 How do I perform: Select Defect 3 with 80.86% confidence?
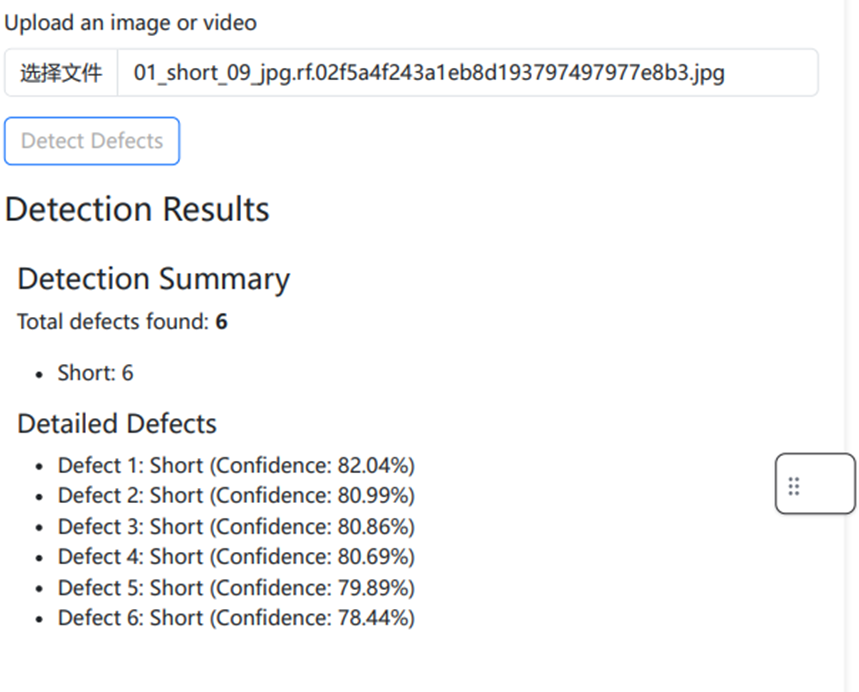click(235, 527)
